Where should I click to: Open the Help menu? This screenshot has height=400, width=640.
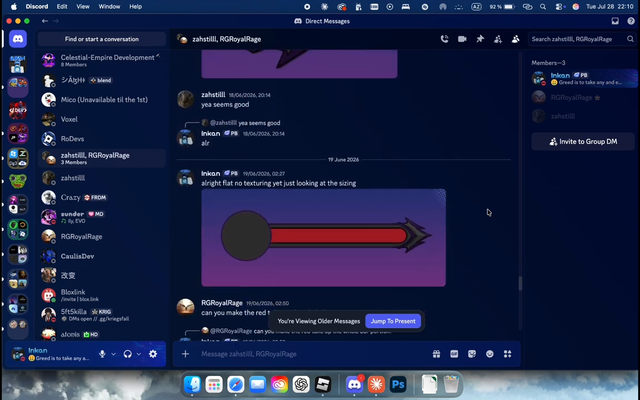pos(136,7)
